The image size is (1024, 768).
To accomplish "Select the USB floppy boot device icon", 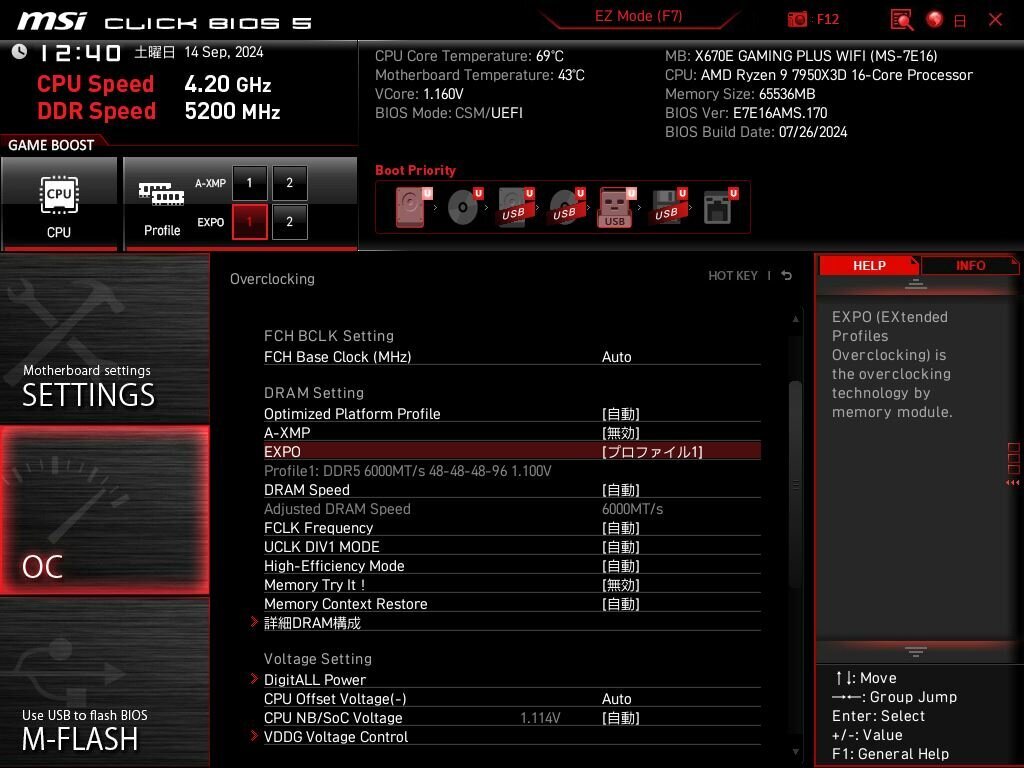I will pos(667,207).
